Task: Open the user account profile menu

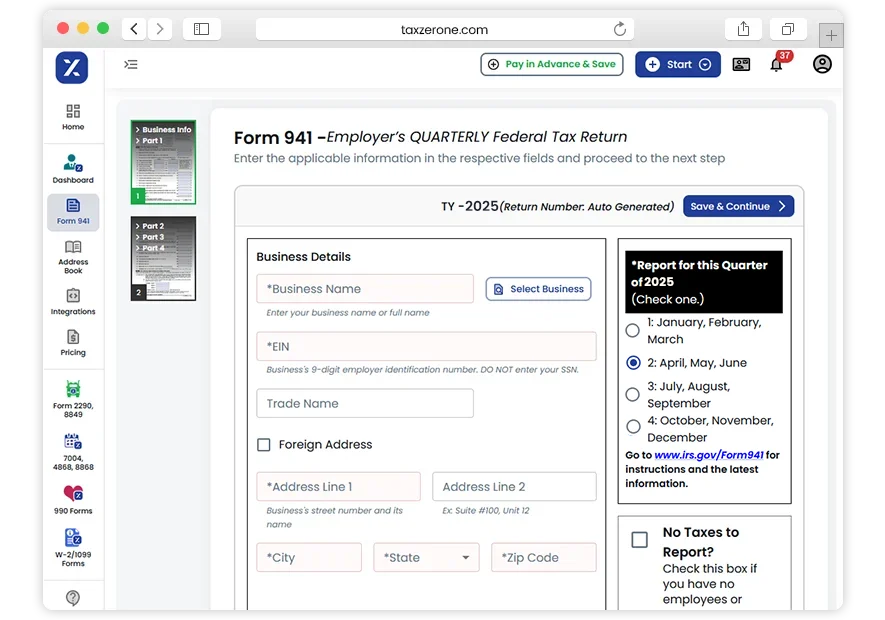Action: click(822, 63)
